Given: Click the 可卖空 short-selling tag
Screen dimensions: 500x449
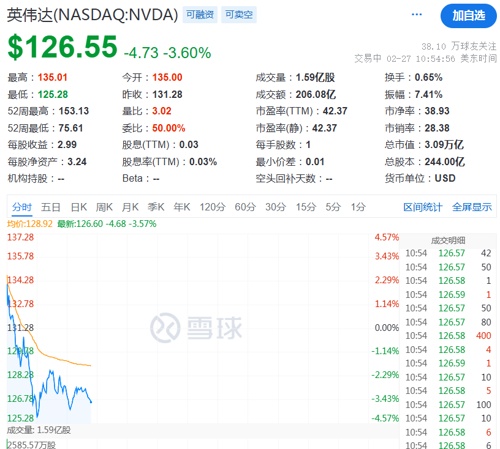Looking at the screenshot, I should coord(239,15).
